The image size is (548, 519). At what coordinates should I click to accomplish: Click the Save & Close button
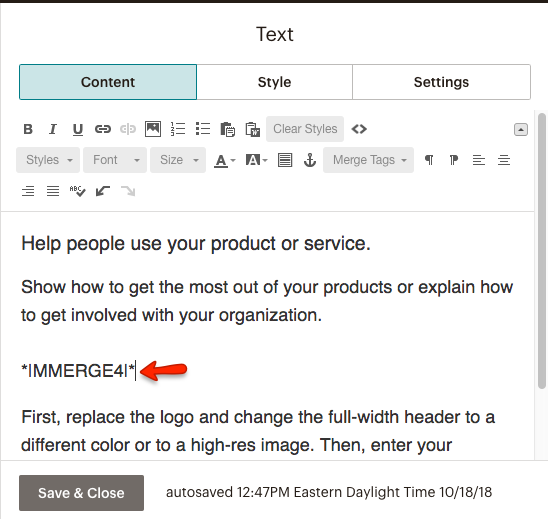pos(81,493)
